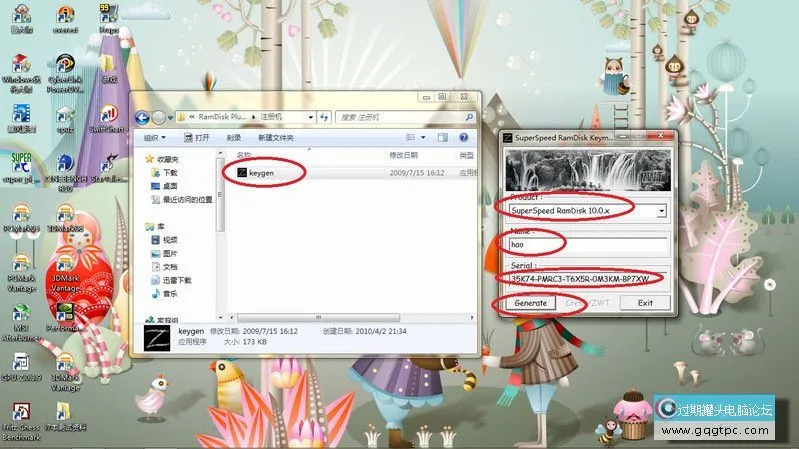Select the NVIDIA Performance desktop shortcut

[x=65, y=318]
